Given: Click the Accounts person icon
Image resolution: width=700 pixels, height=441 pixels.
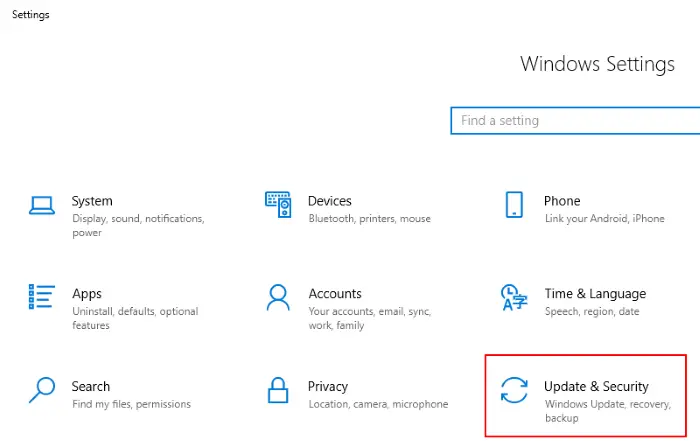Looking at the screenshot, I should [278, 297].
